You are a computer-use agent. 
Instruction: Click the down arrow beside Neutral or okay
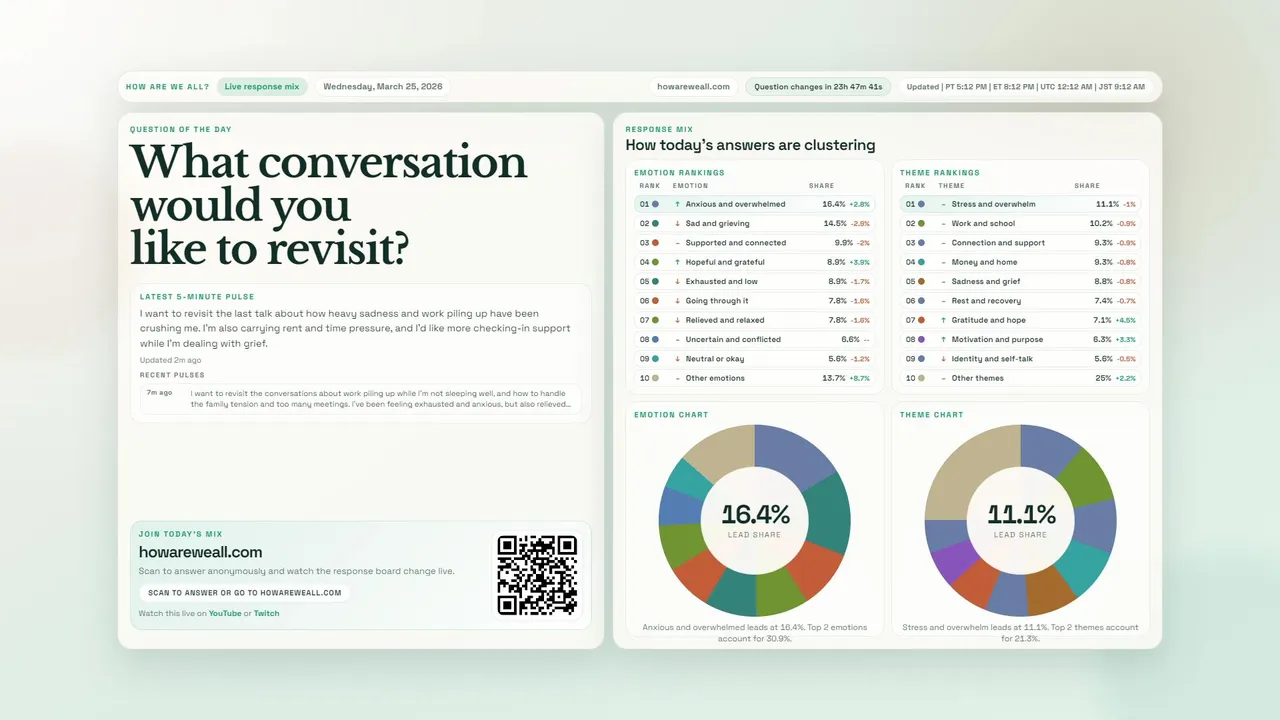click(678, 359)
